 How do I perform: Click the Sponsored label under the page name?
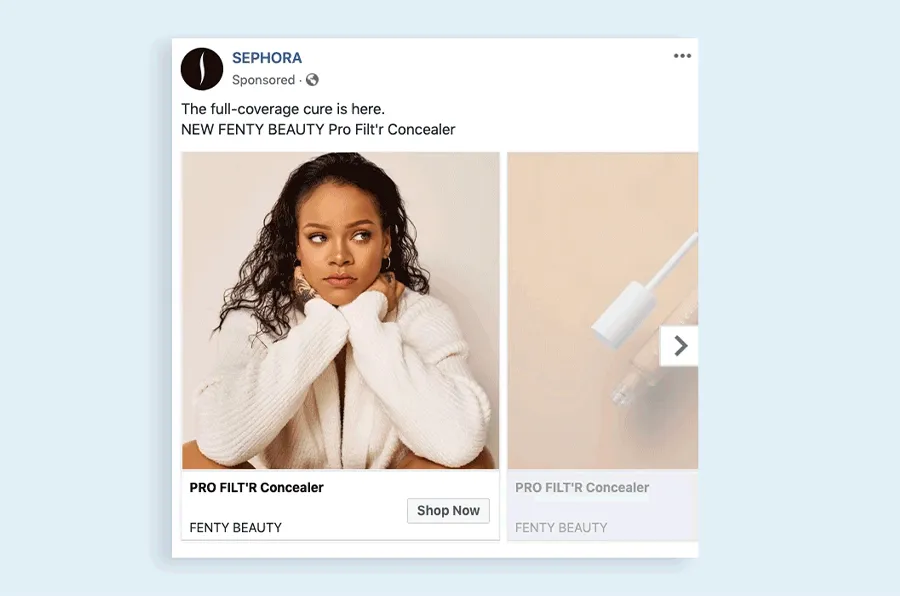pos(263,80)
